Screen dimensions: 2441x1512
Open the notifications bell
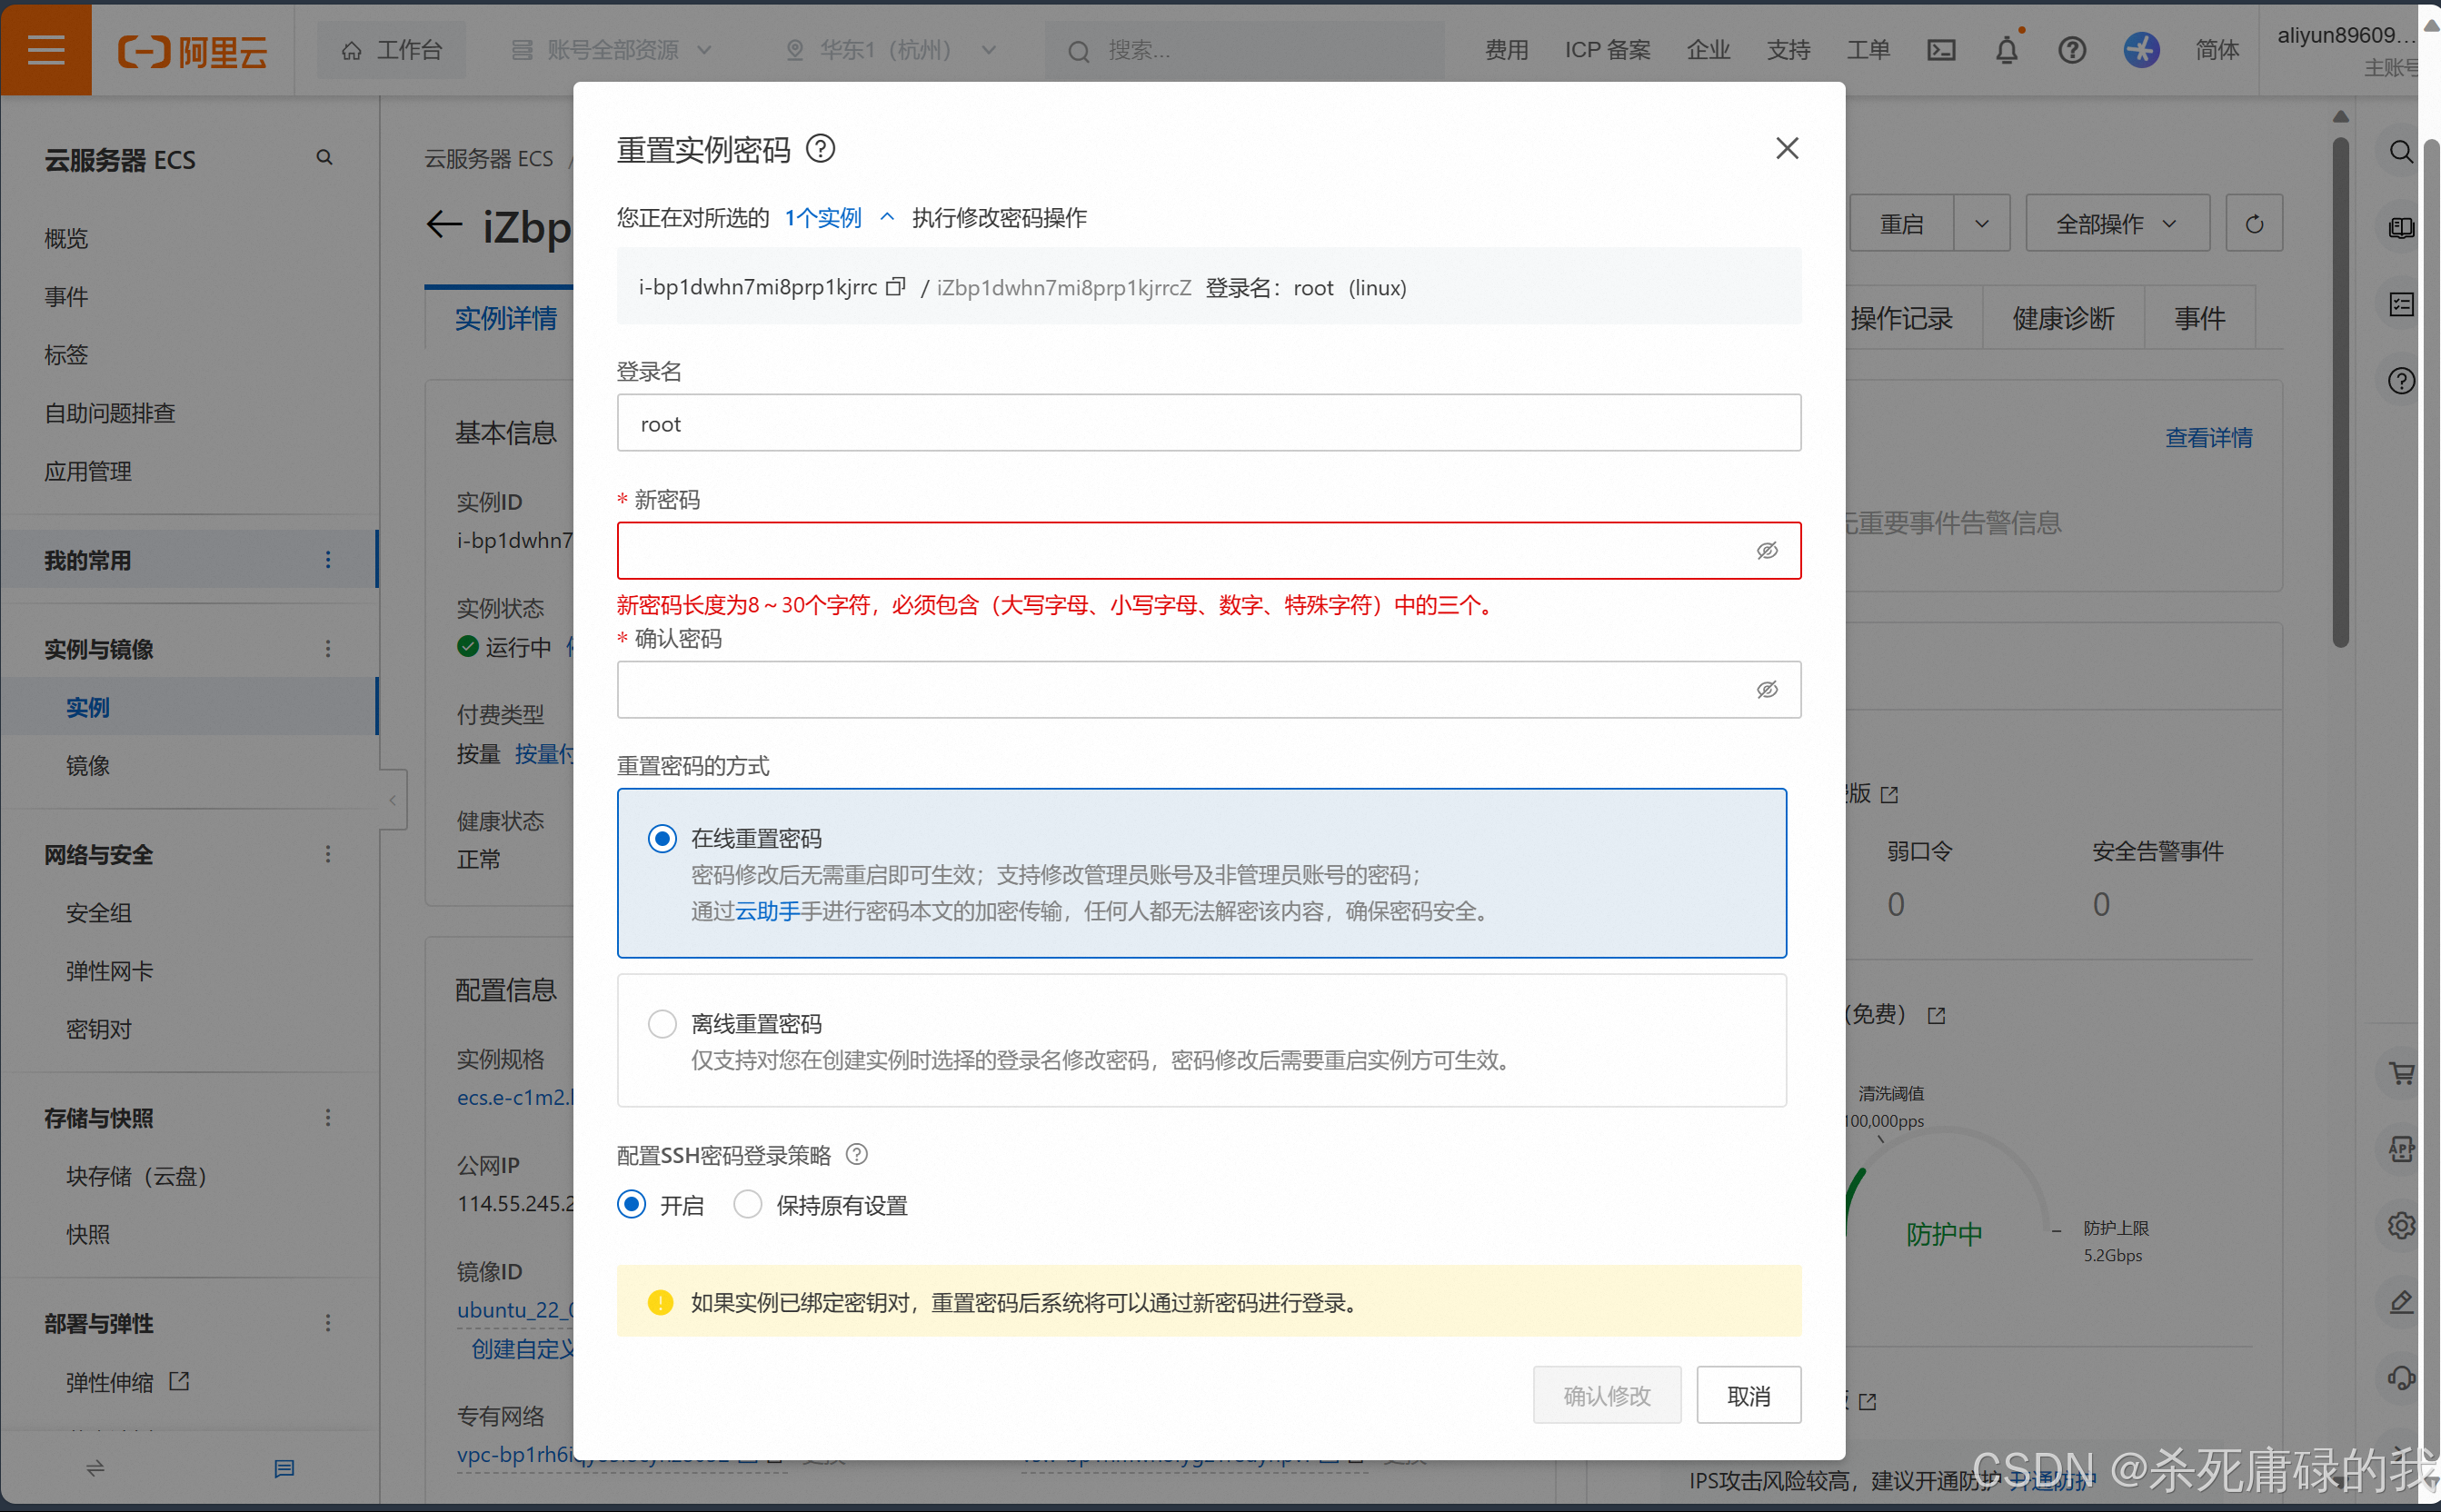click(x=2006, y=50)
